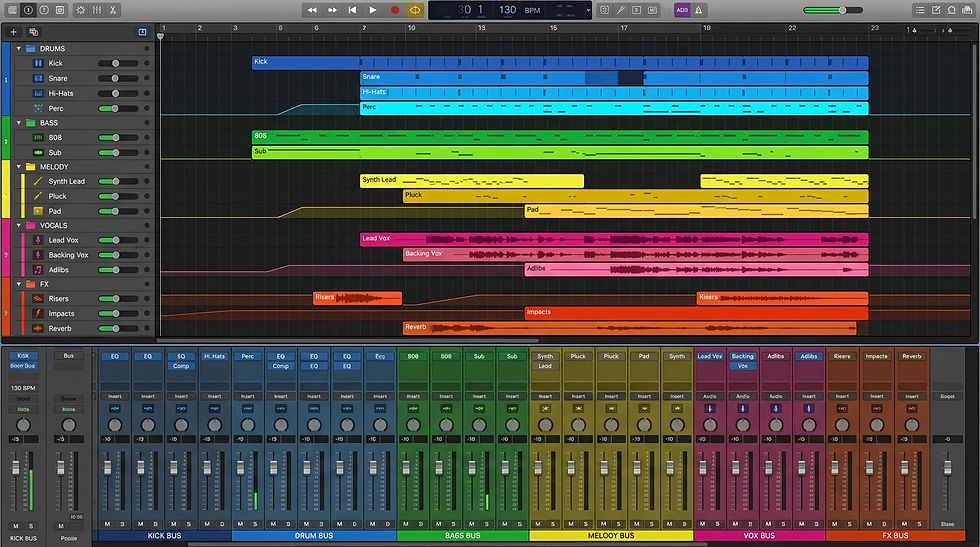Click the Go to Beginning button
980x547 pixels.
(x=352, y=10)
